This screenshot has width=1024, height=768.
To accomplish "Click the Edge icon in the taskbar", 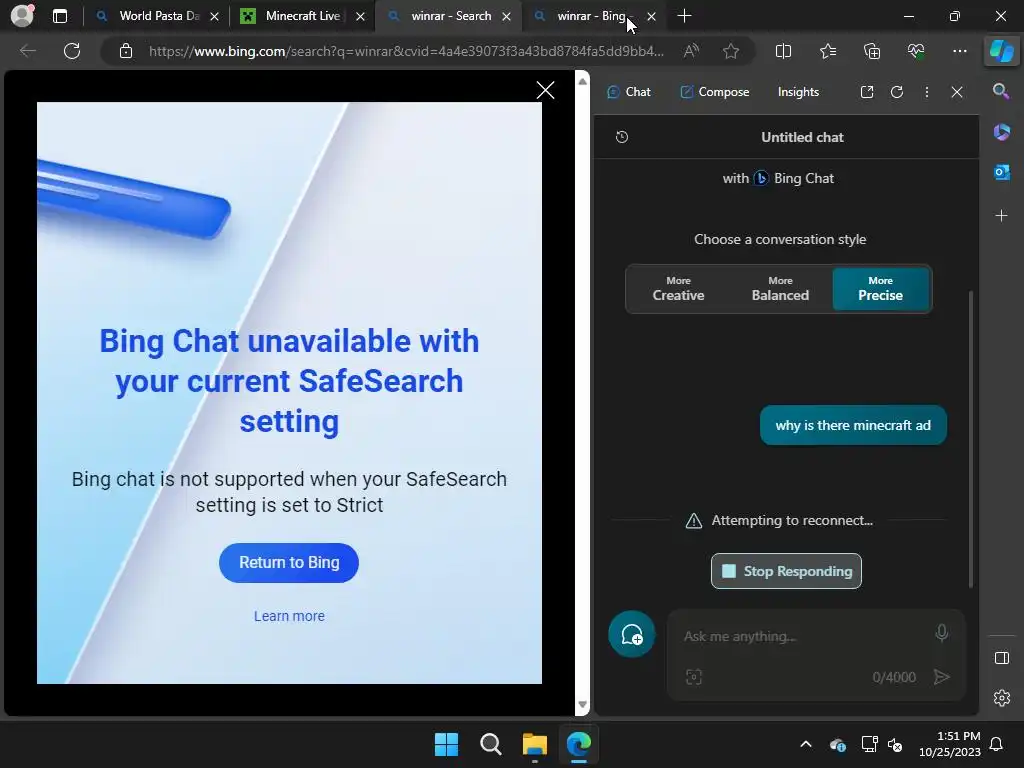I will (579, 744).
